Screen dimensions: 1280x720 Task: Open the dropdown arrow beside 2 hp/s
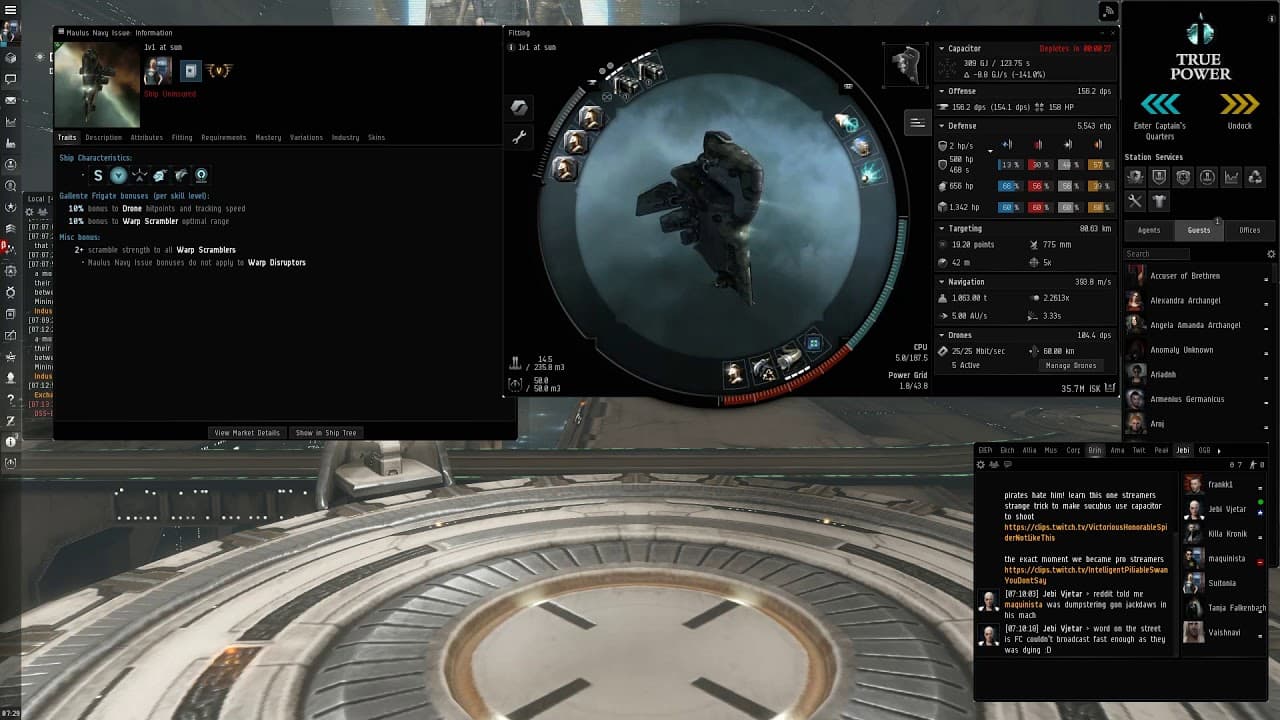click(x=991, y=150)
